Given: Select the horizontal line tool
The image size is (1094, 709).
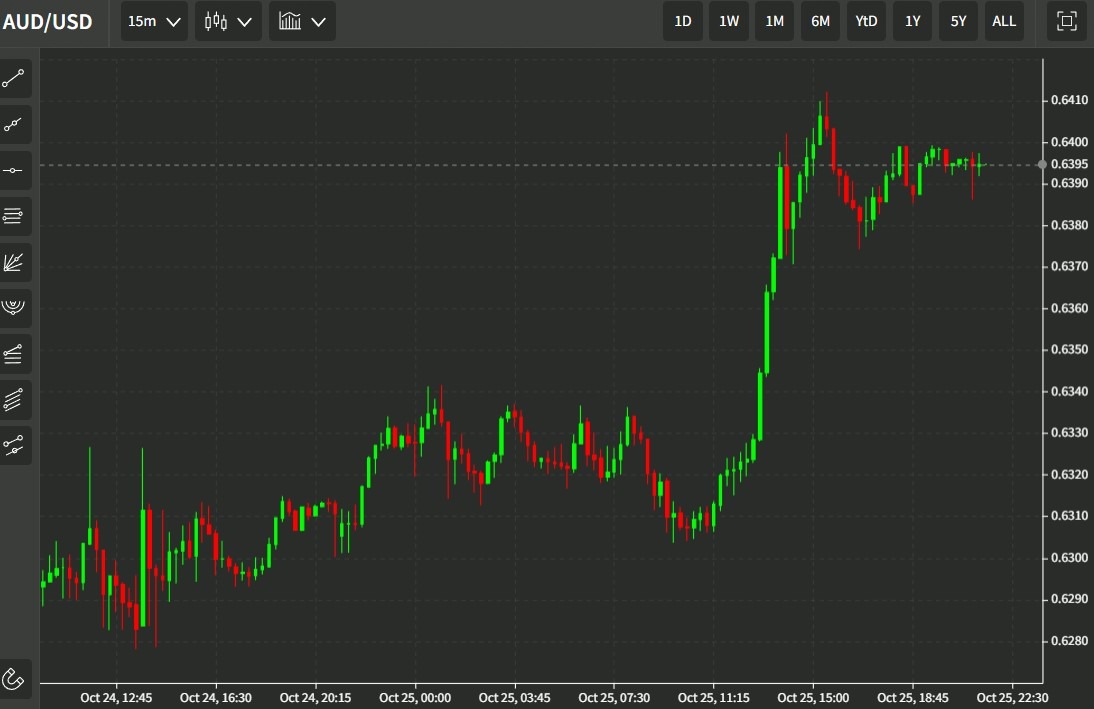Looking at the screenshot, I should coord(14,170).
